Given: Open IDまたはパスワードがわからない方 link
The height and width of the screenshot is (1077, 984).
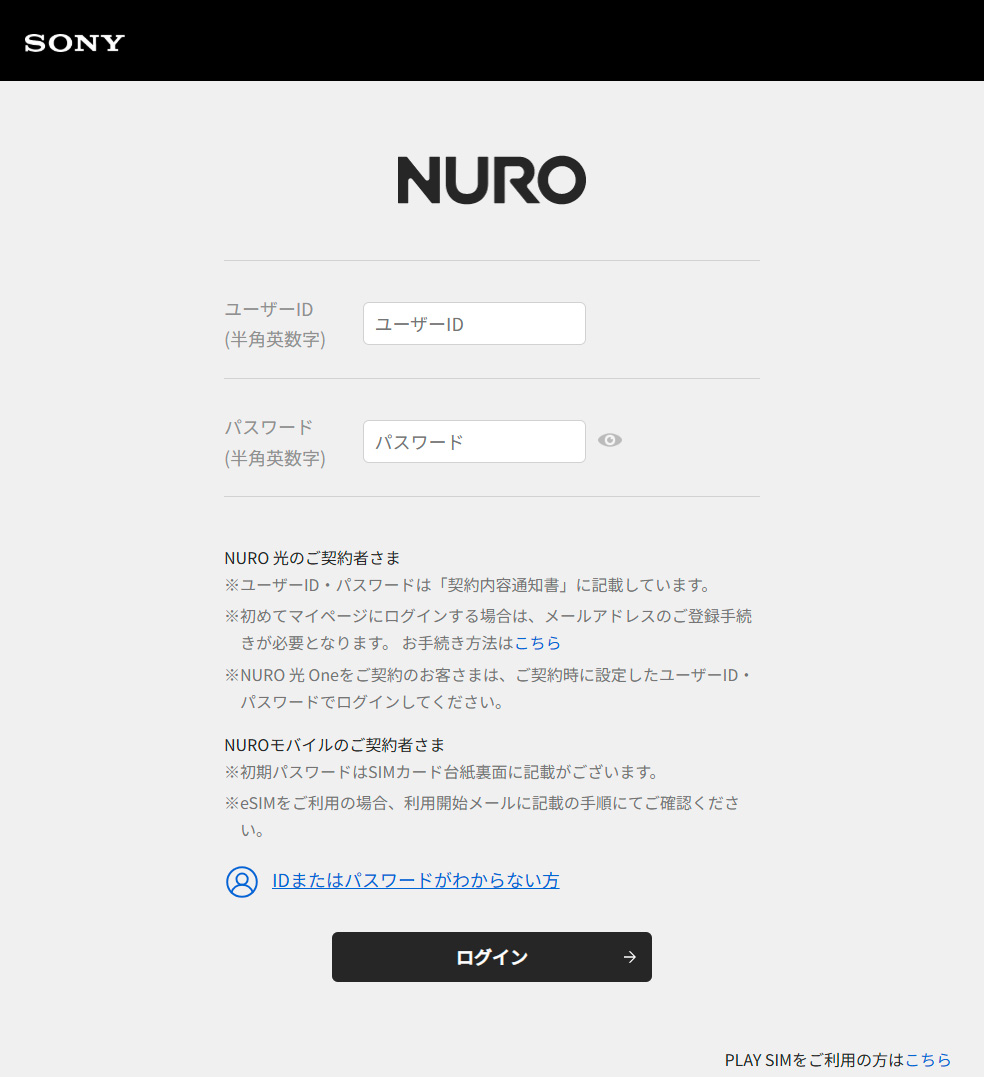Looking at the screenshot, I should coord(415,881).
